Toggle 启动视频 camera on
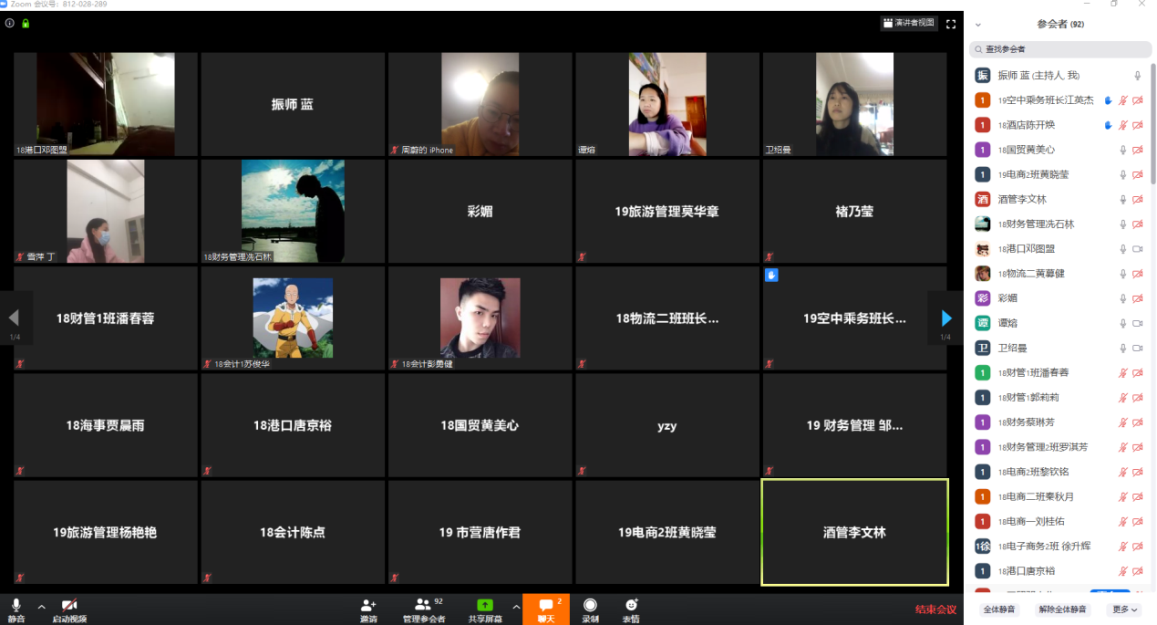This screenshot has width=1157, height=625. (x=69, y=605)
